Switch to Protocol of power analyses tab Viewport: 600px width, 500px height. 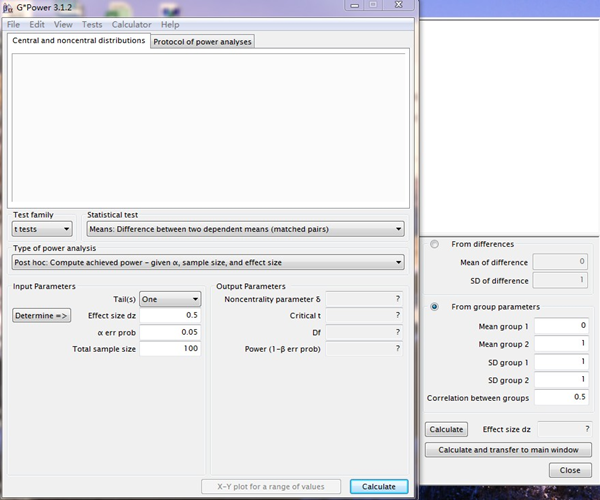203,41
